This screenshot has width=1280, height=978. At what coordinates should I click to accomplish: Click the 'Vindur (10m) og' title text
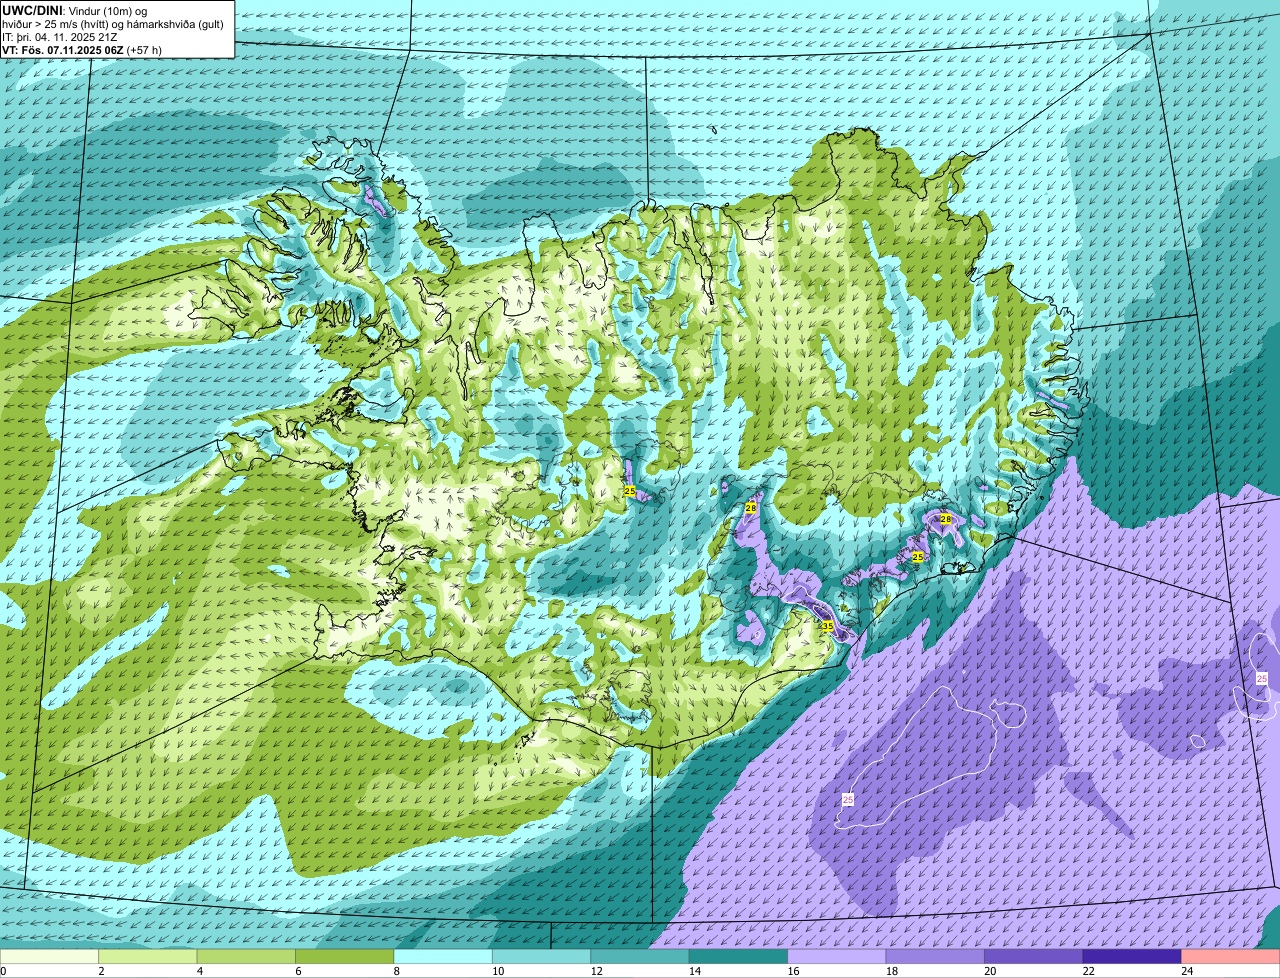point(107,10)
